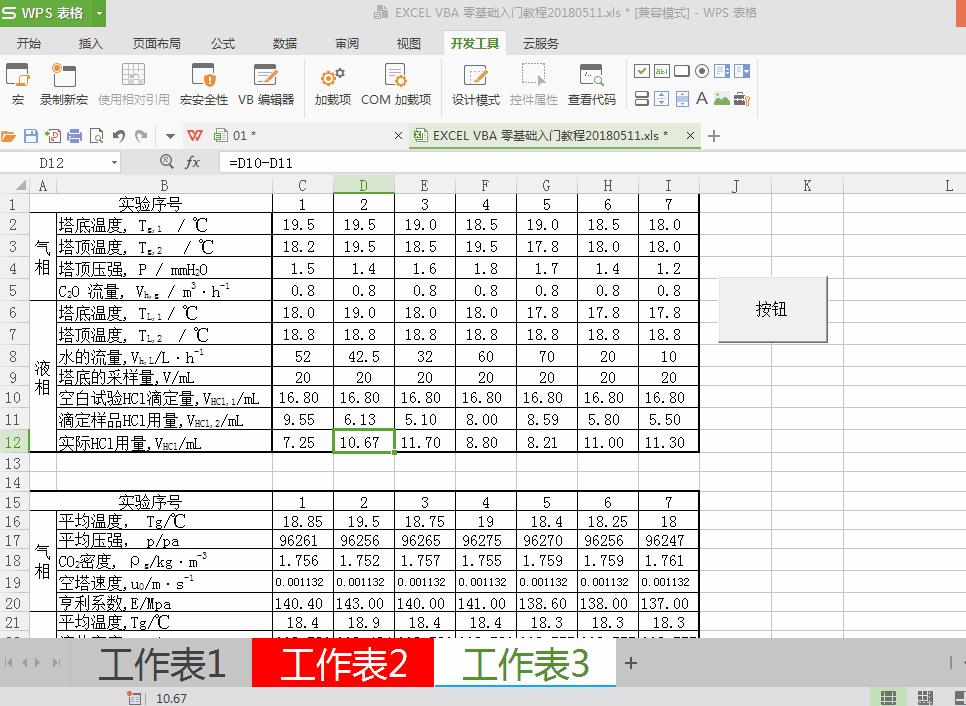Screen dimensions: 966x706
Task: Toggle 设计模式 (Design Mode)
Action: point(475,84)
